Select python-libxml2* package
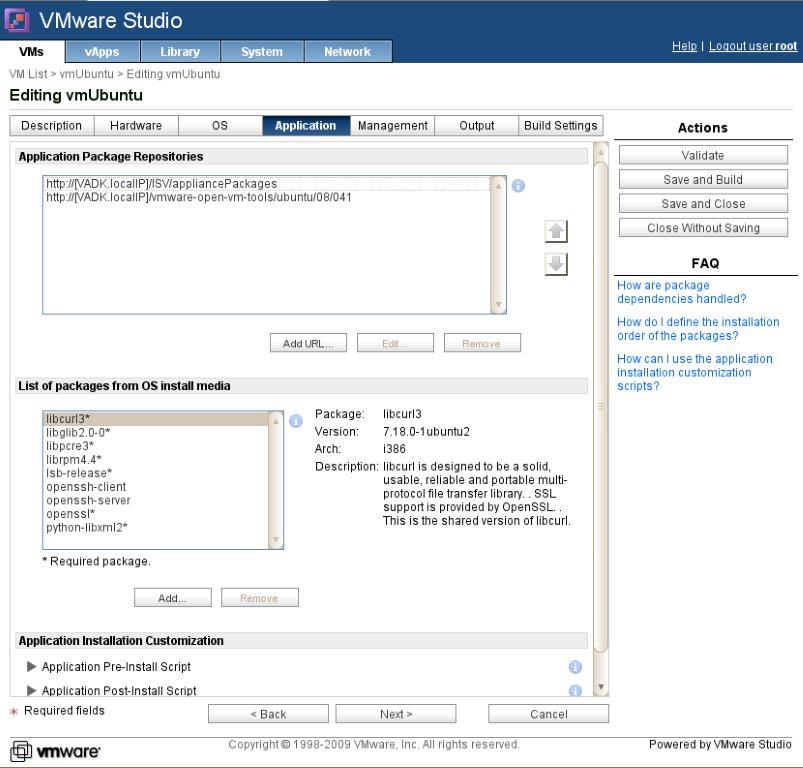The width and height of the screenshot is (803, 768). pyautogui.click(x=156, y=527)
